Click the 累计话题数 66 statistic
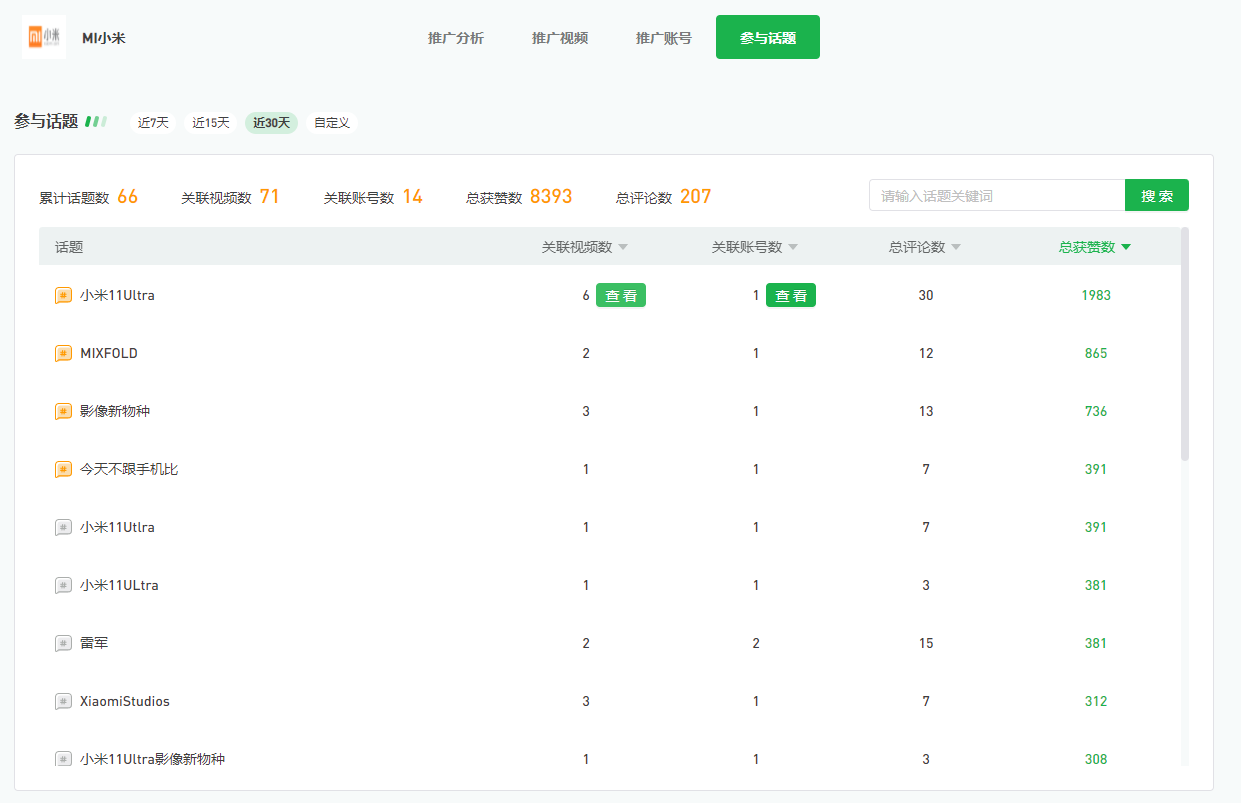This screenshot has height=803, width=1241. 89,197
